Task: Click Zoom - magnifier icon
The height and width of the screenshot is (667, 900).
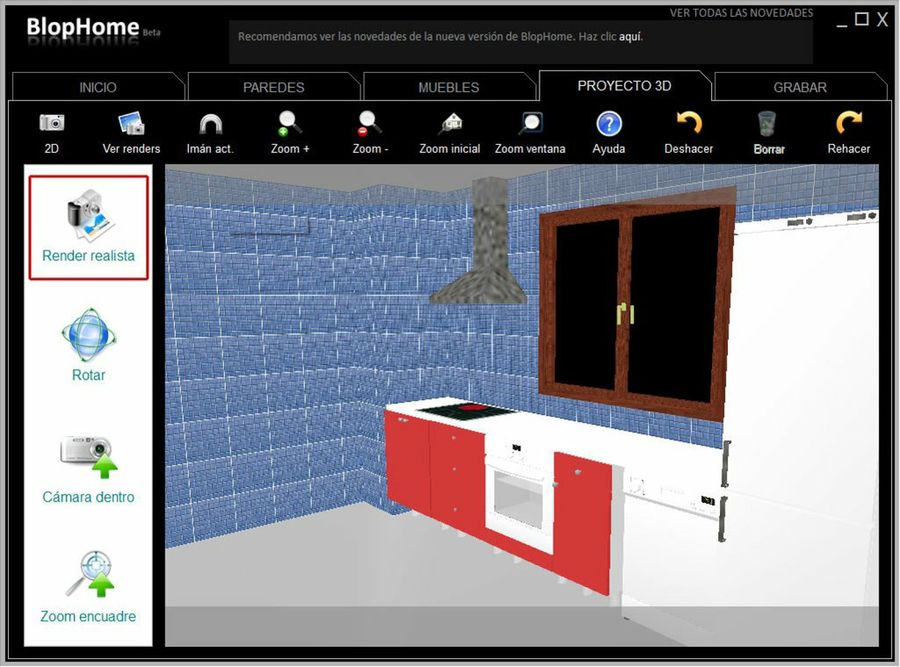Action: click(x=369, y=124)
